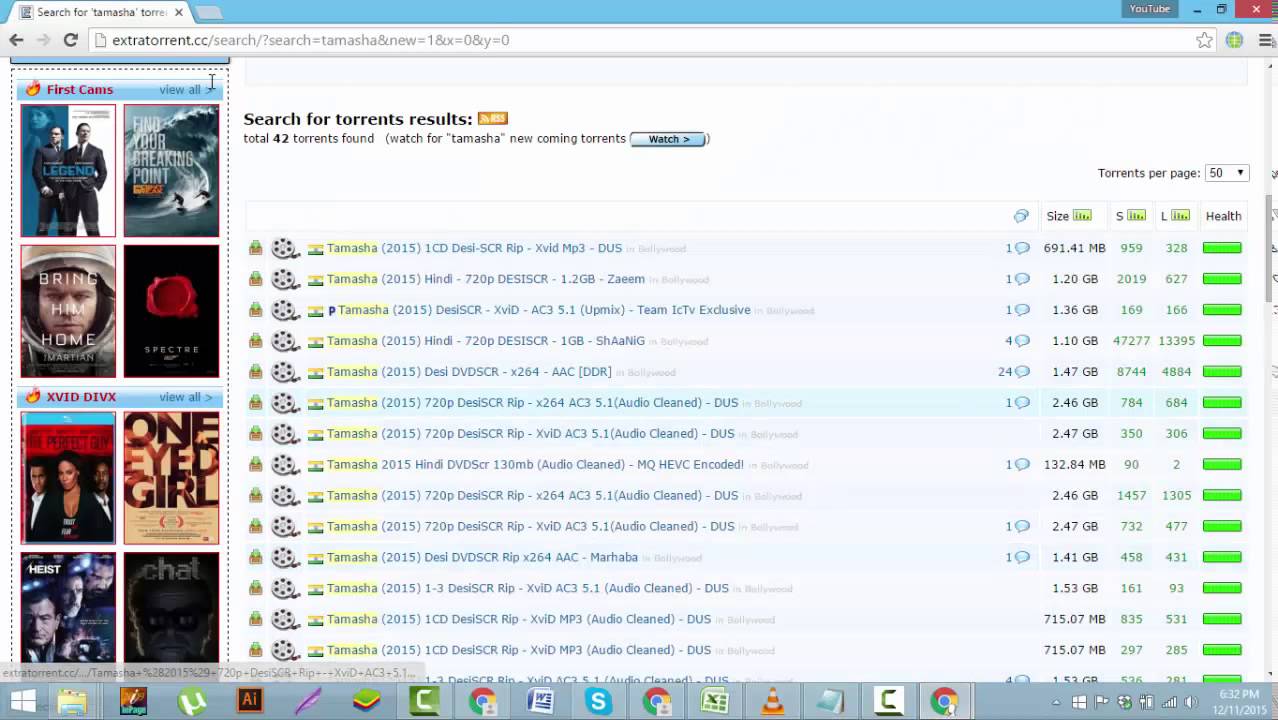Open VLC media player from the taskbar

(773, 702)
